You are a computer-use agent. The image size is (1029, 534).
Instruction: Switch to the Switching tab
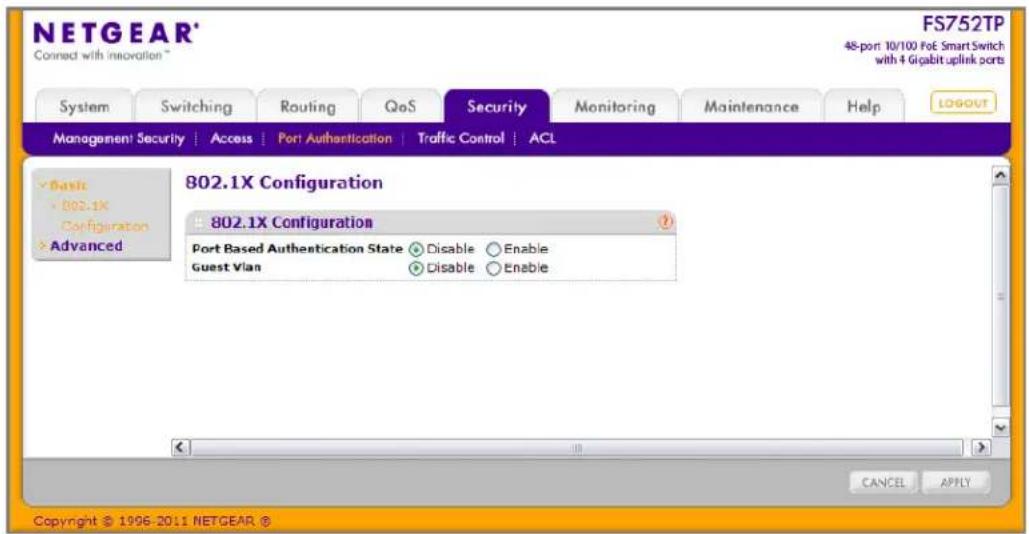point(196,107)
